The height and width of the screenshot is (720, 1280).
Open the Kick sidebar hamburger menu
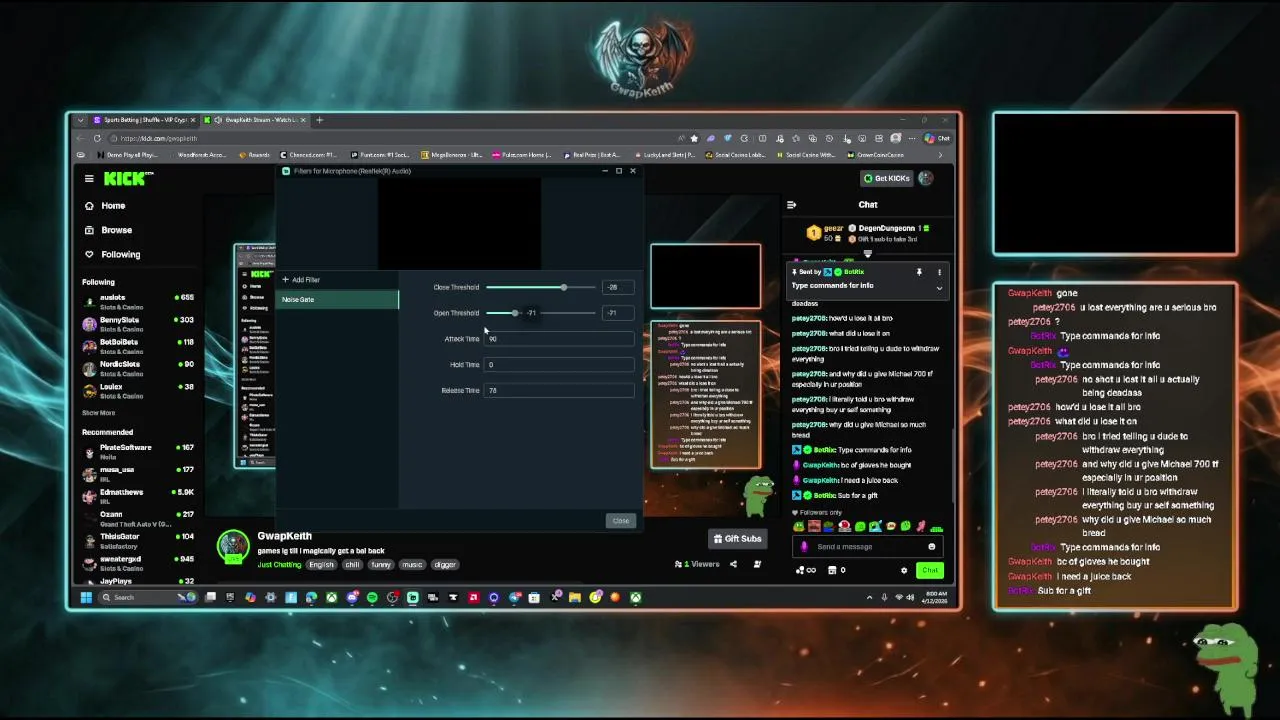tap(89, 179)
